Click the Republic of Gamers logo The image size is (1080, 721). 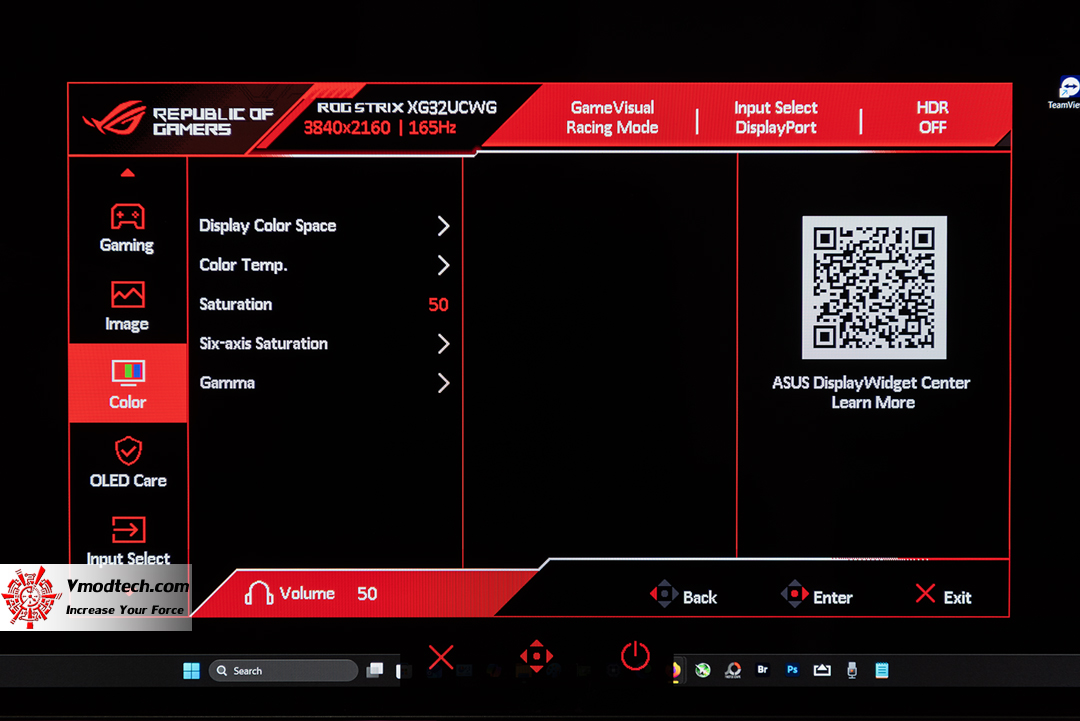[x=178, y=119]
